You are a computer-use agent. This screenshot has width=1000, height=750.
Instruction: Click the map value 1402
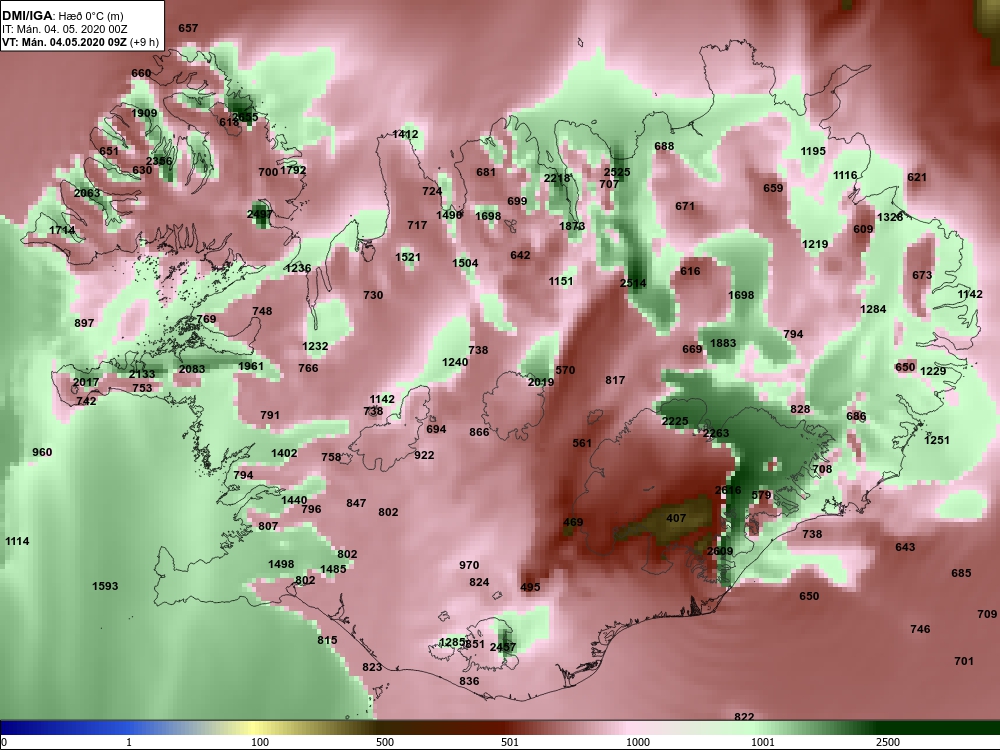coord(284,453)
